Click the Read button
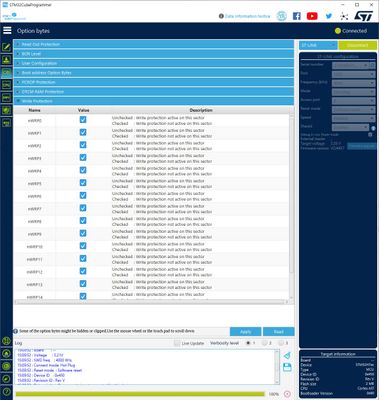Viewport: 379px width, 400px height. pyautogui.click(x=279, y=332)
